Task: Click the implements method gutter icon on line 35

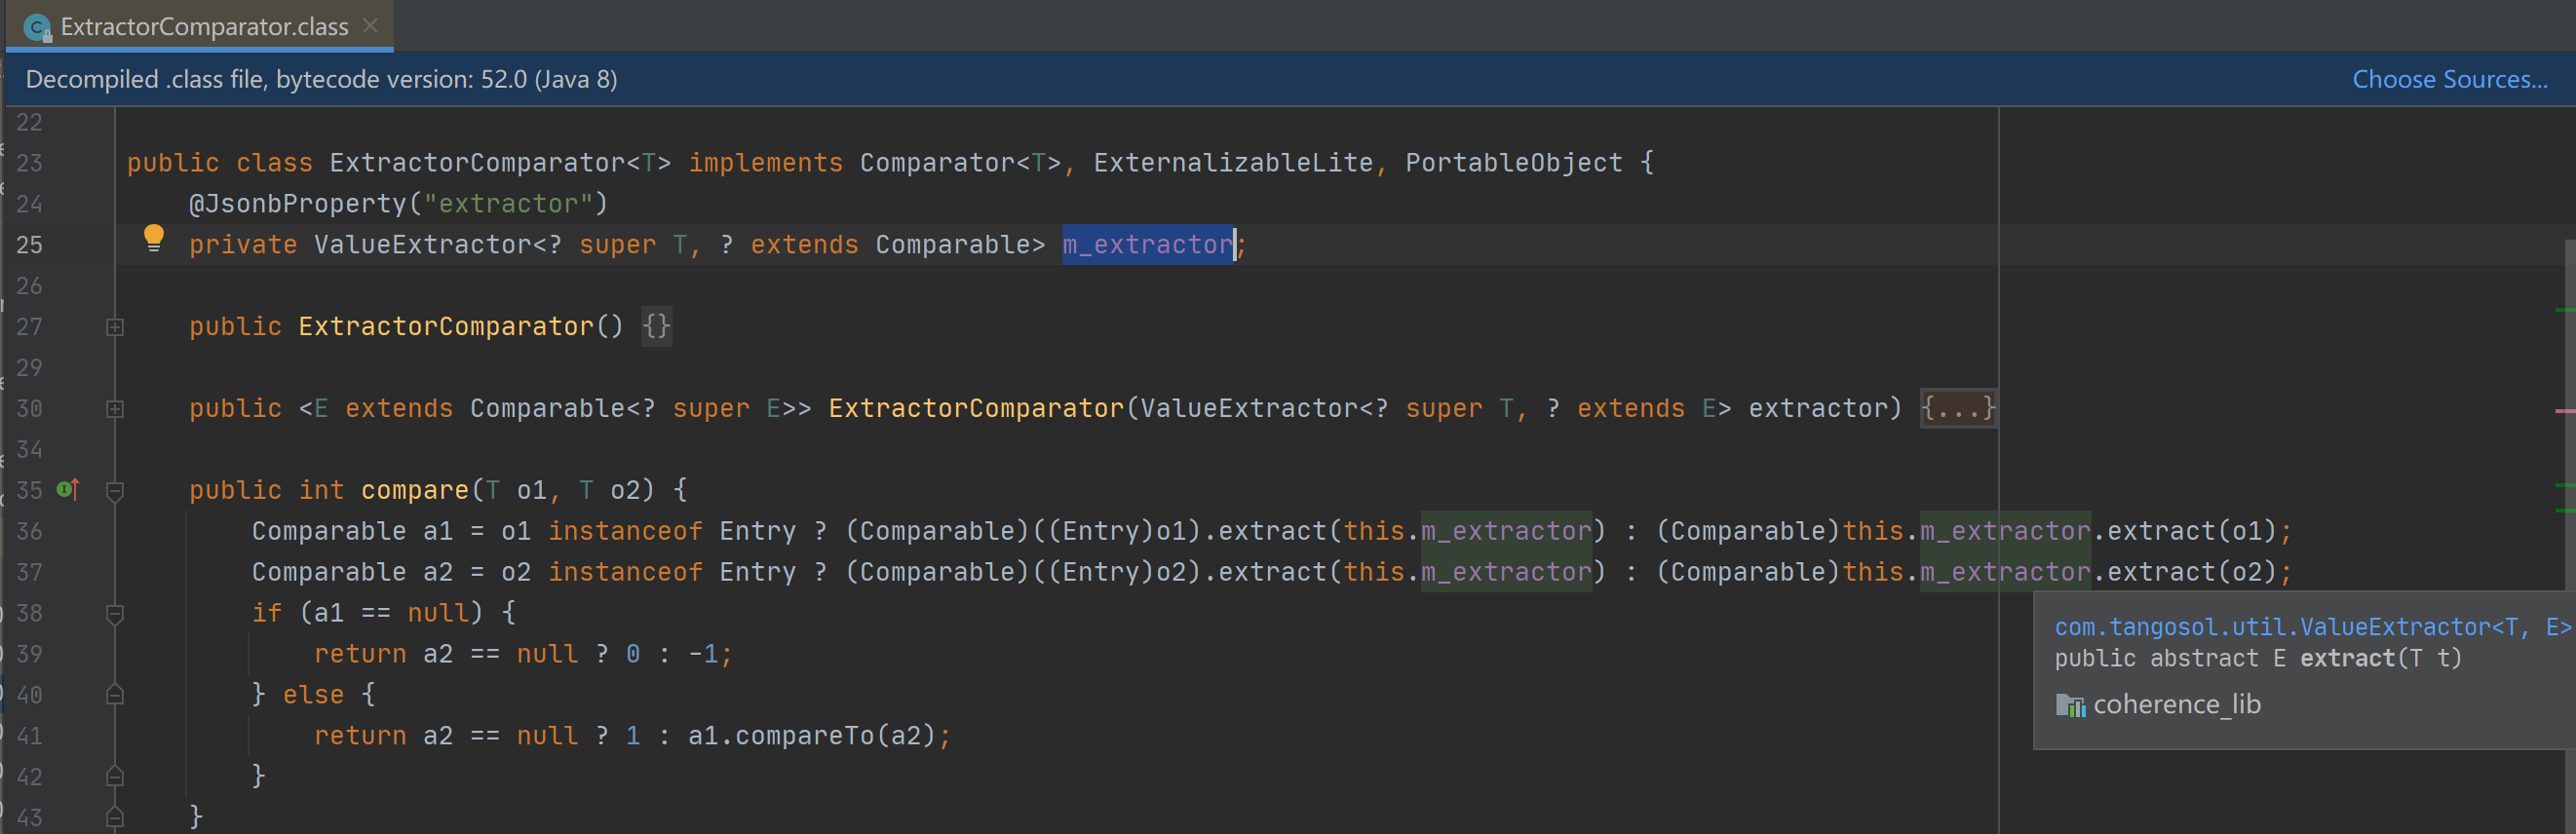Action: coord(68,489)
